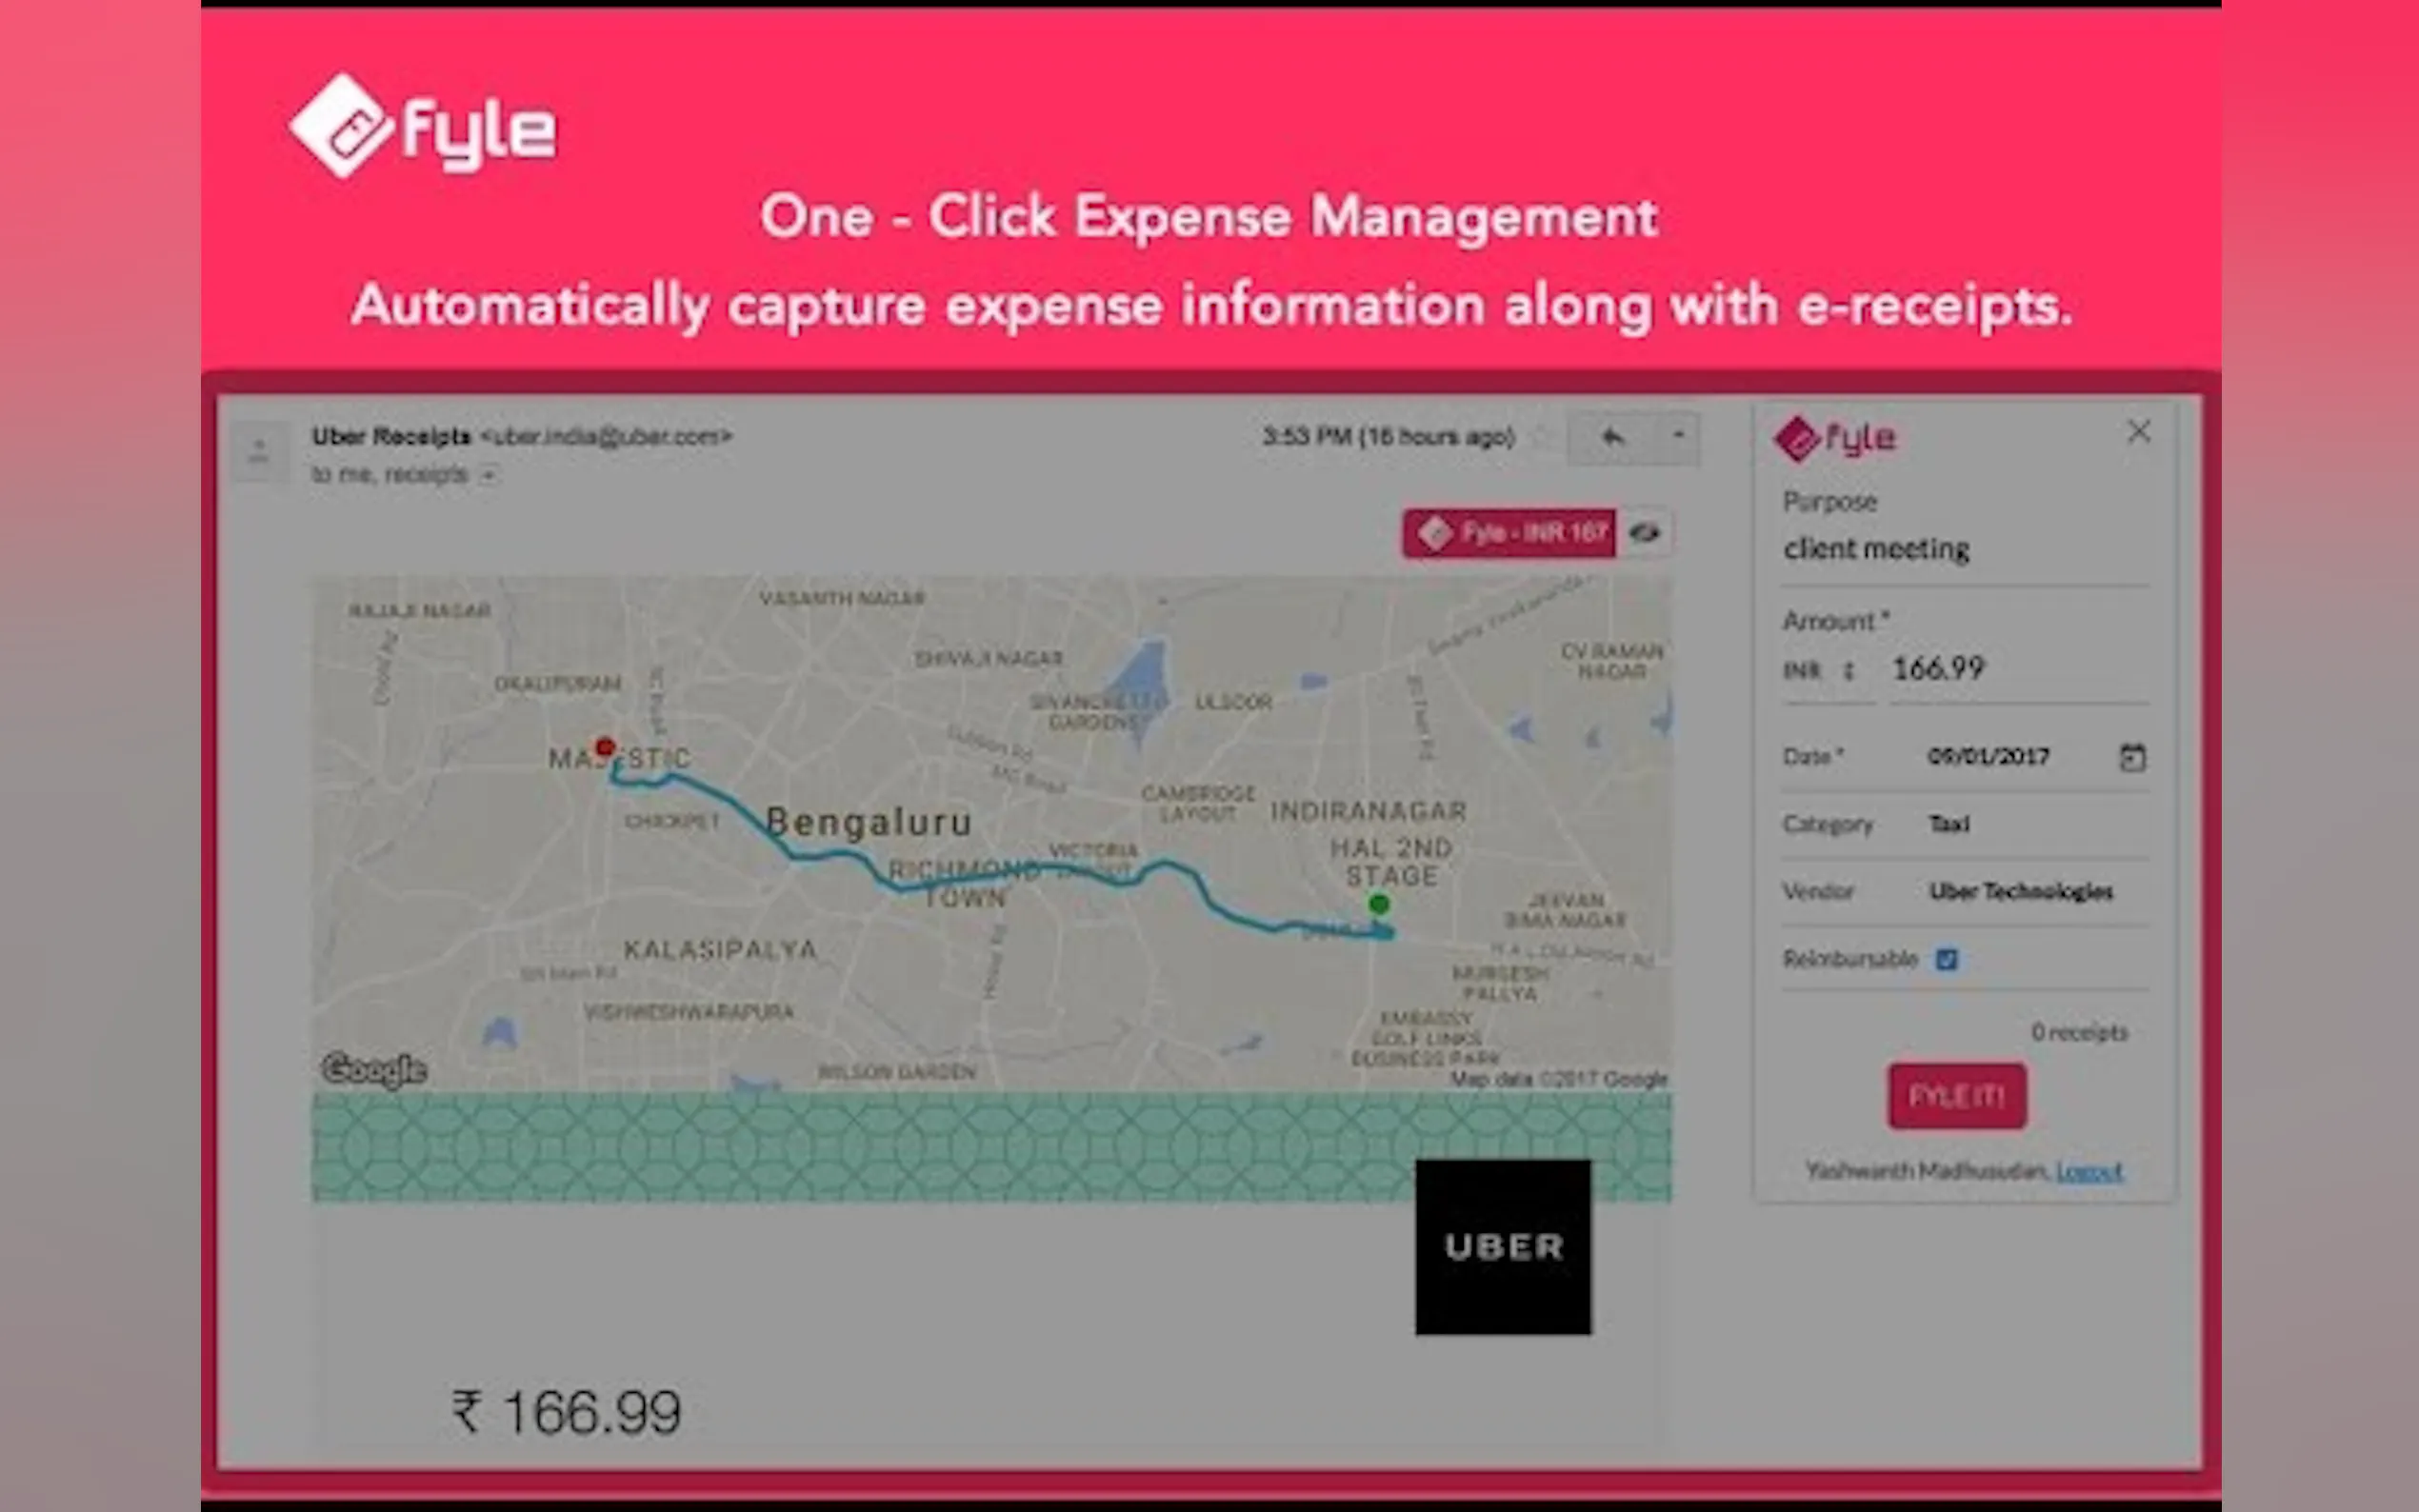Click the black Uber logo
The width and height of the screenshot is (2419, 1512).
coord(1502,1246)
